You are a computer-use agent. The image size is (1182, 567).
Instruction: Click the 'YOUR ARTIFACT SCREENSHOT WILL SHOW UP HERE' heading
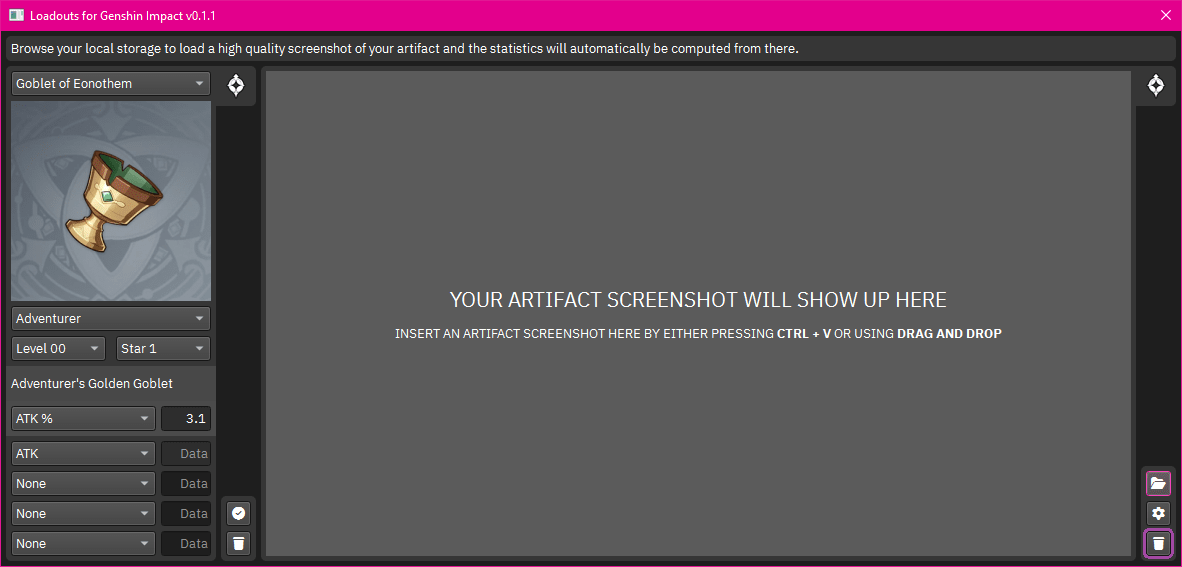tap(698, 299)
